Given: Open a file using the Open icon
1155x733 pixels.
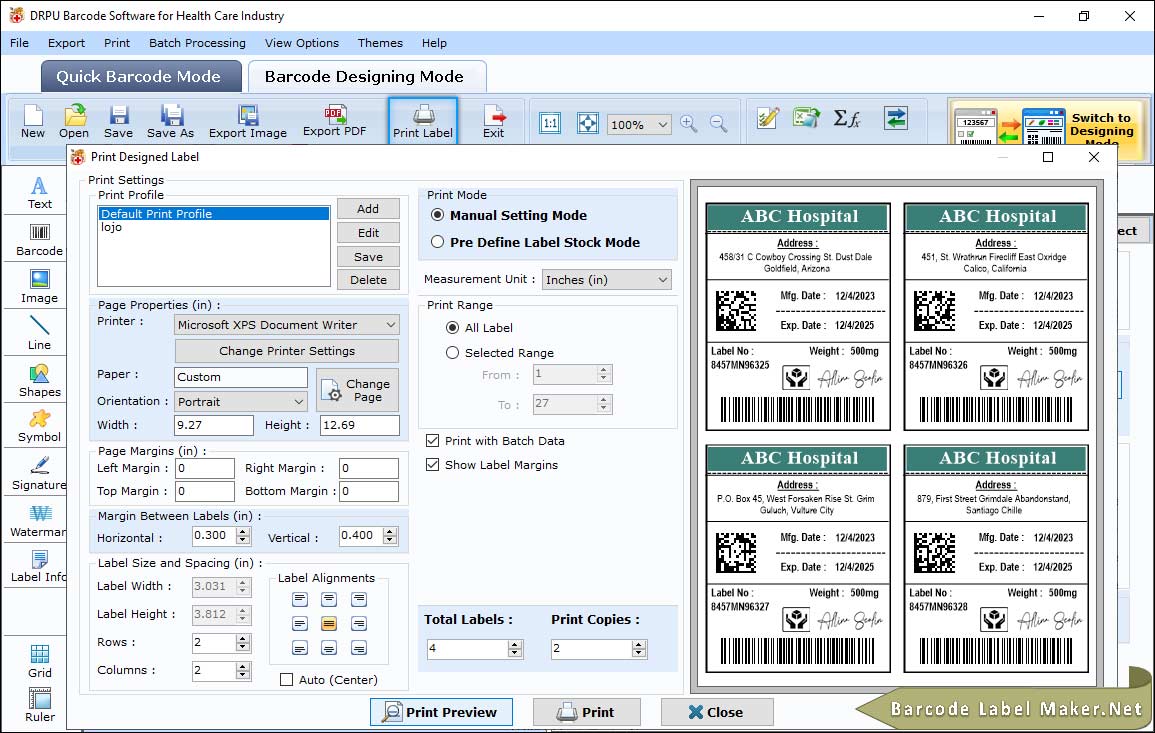Looking at the screenshot, I should pyautogui.click(x=74, y=122).
